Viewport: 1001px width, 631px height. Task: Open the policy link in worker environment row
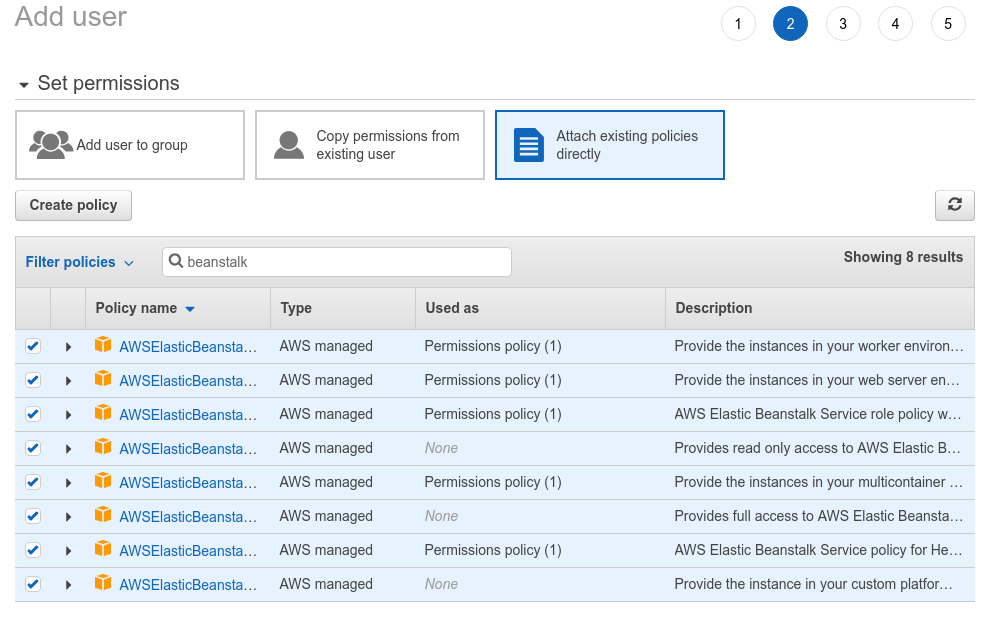188,347
